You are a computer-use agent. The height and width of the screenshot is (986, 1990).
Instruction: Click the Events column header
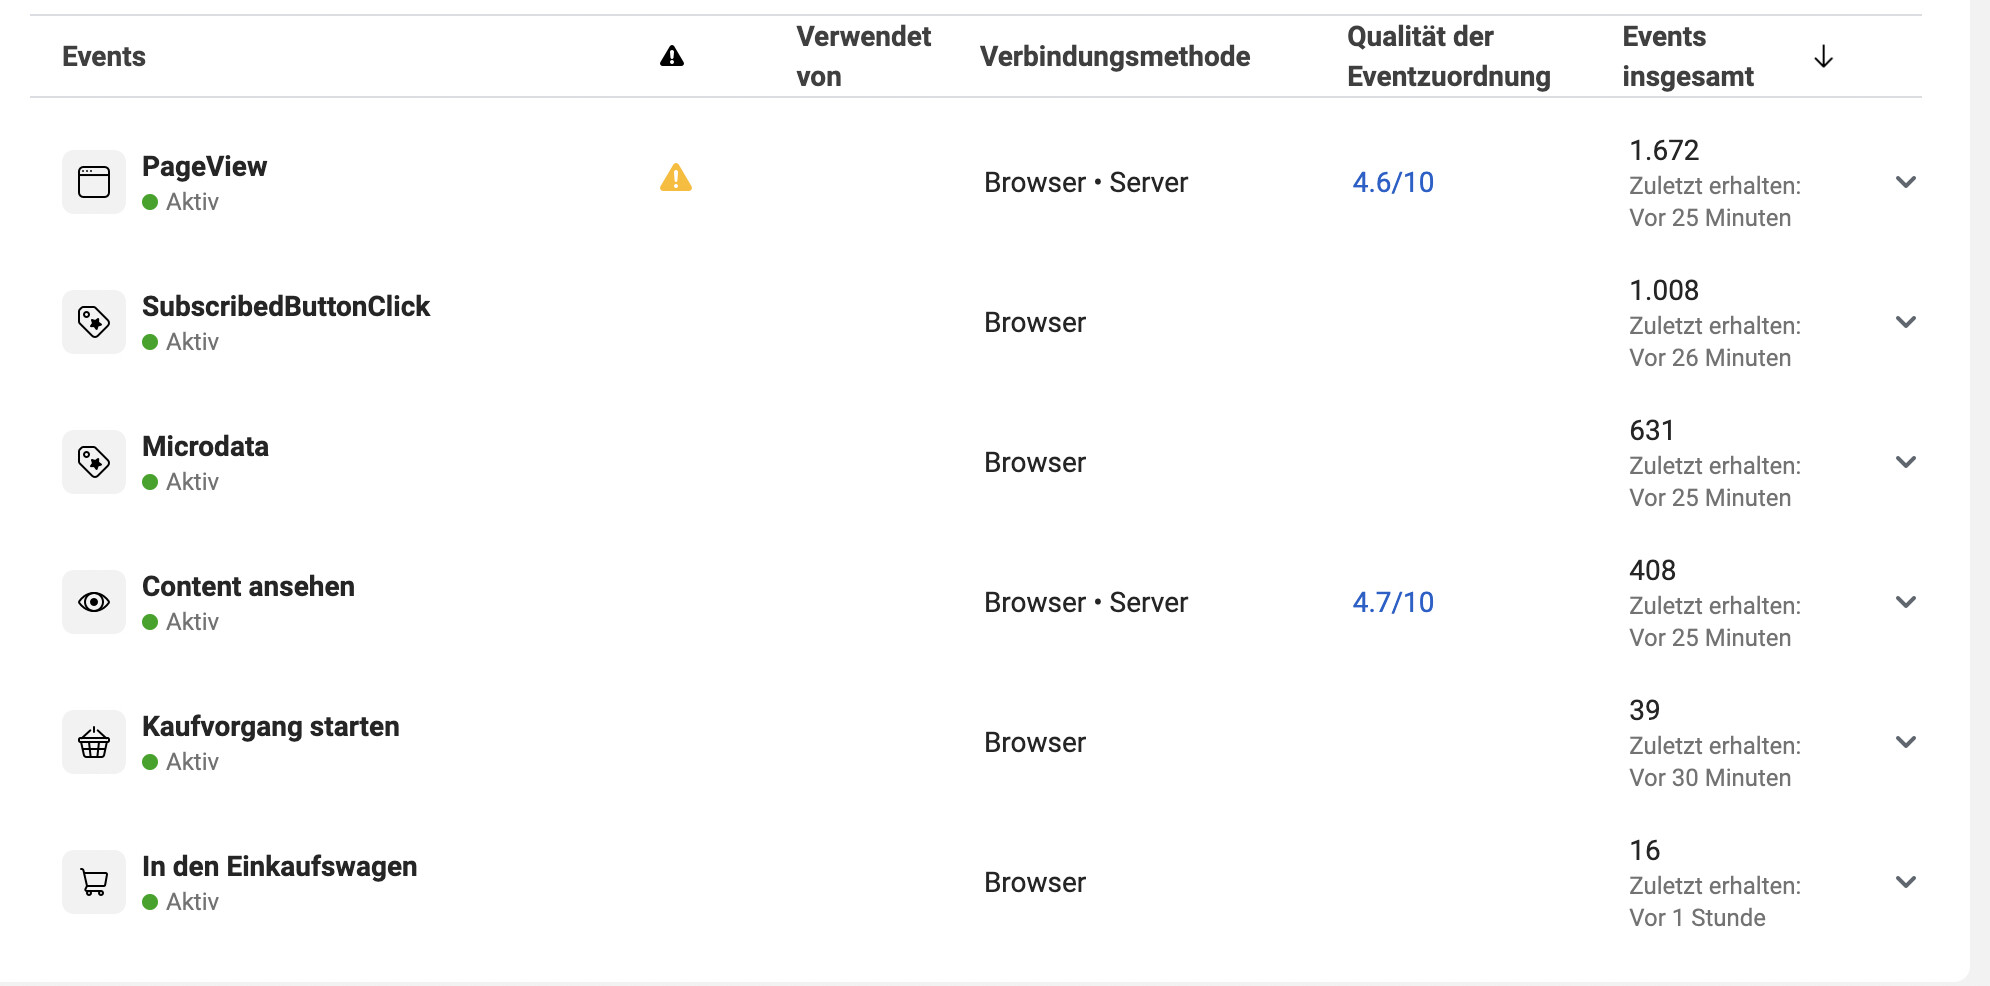click(104, 57)
